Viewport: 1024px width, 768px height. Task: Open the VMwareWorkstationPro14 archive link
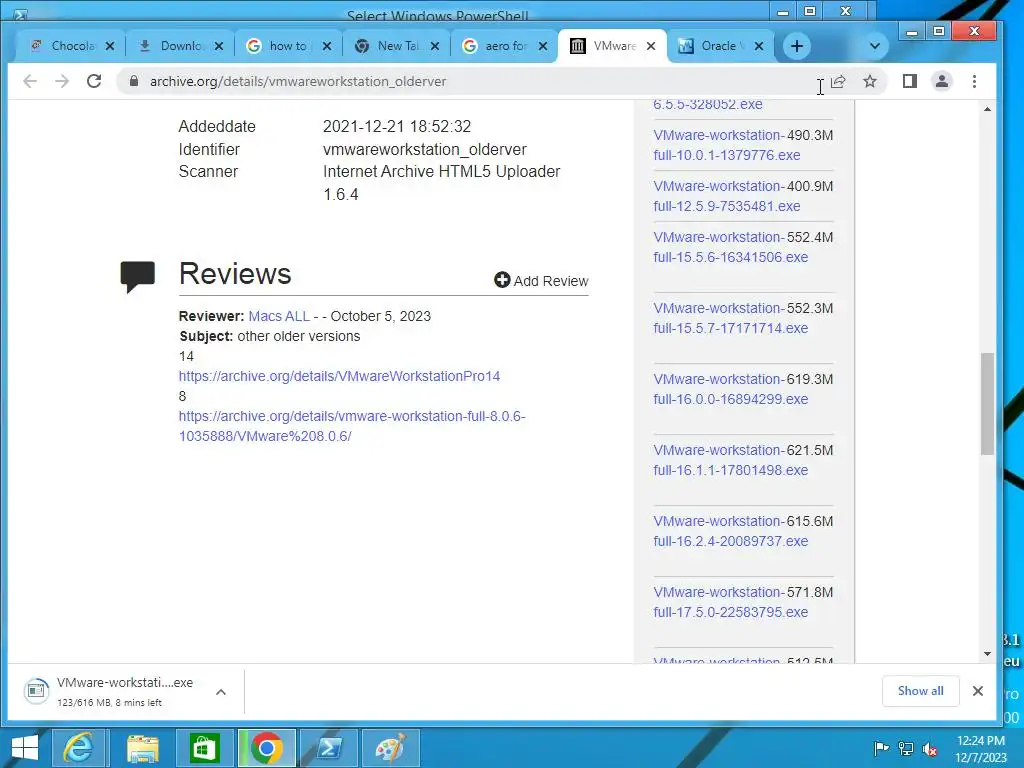point(340,376)
